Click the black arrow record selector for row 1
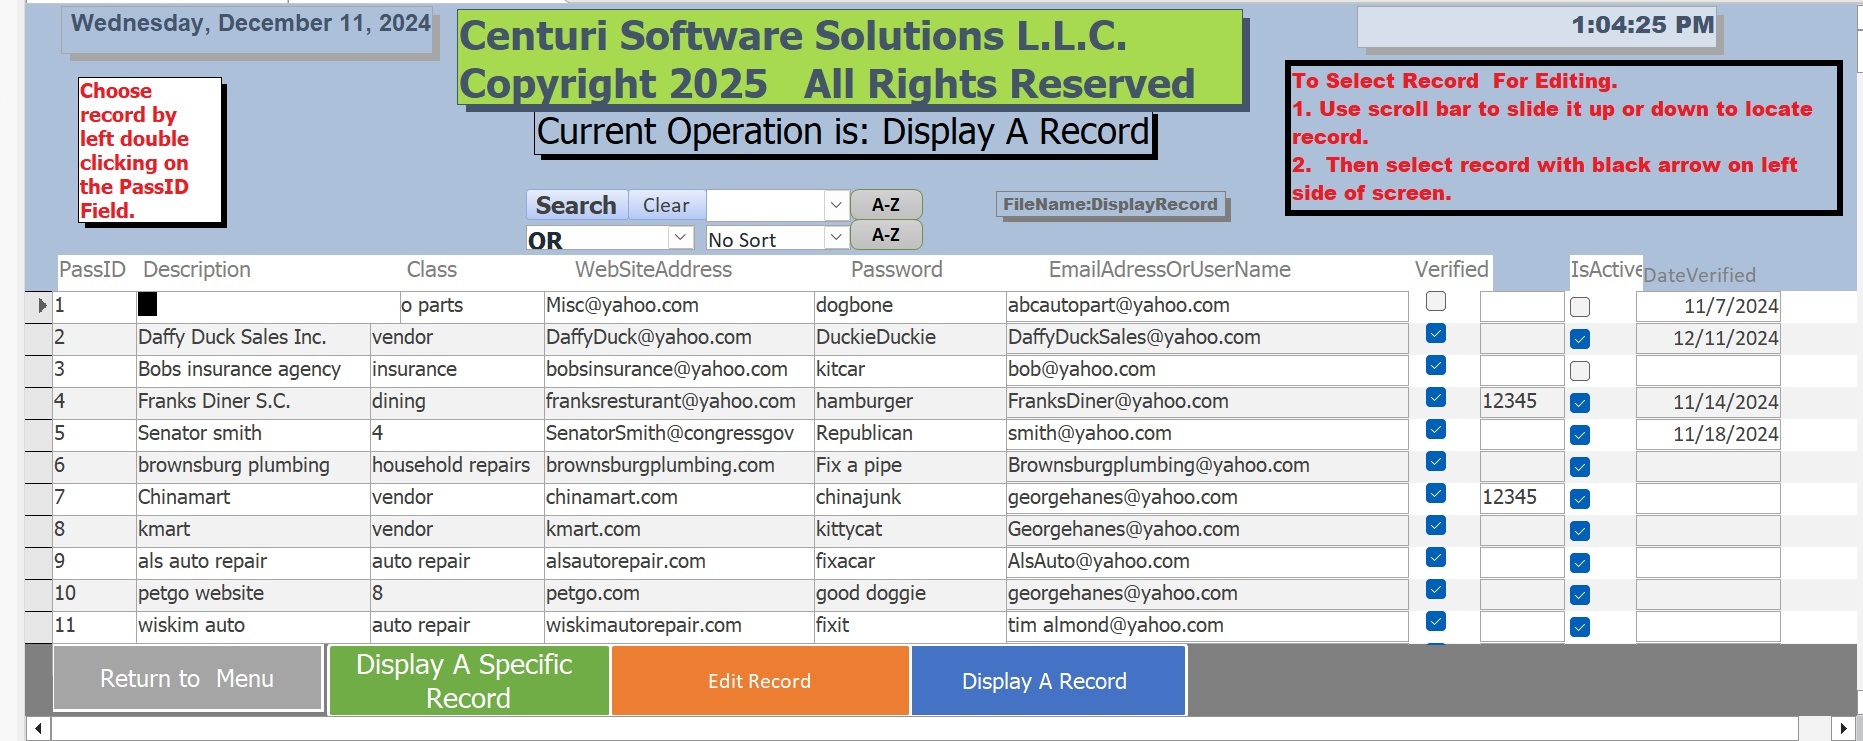The image size is (1863, 741). point(40,306)
